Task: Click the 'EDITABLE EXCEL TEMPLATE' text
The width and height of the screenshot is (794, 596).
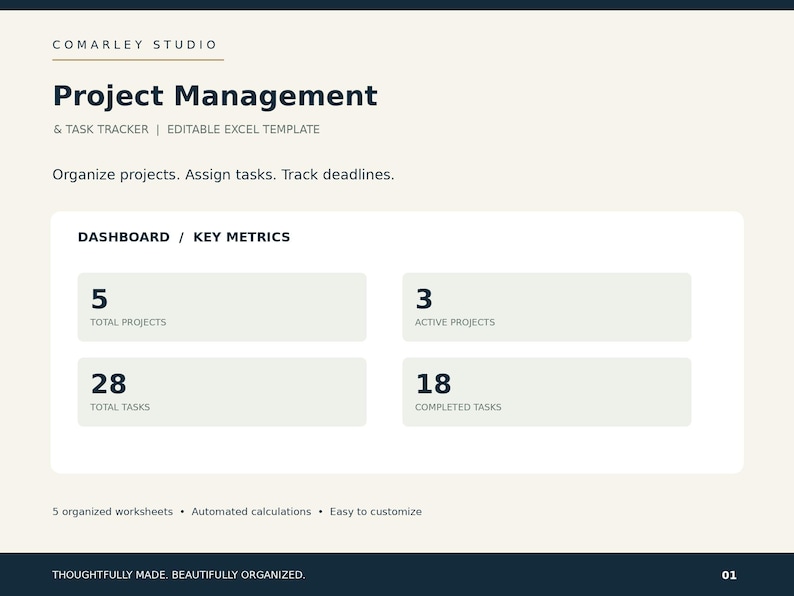Action: [x=244, y=130]
